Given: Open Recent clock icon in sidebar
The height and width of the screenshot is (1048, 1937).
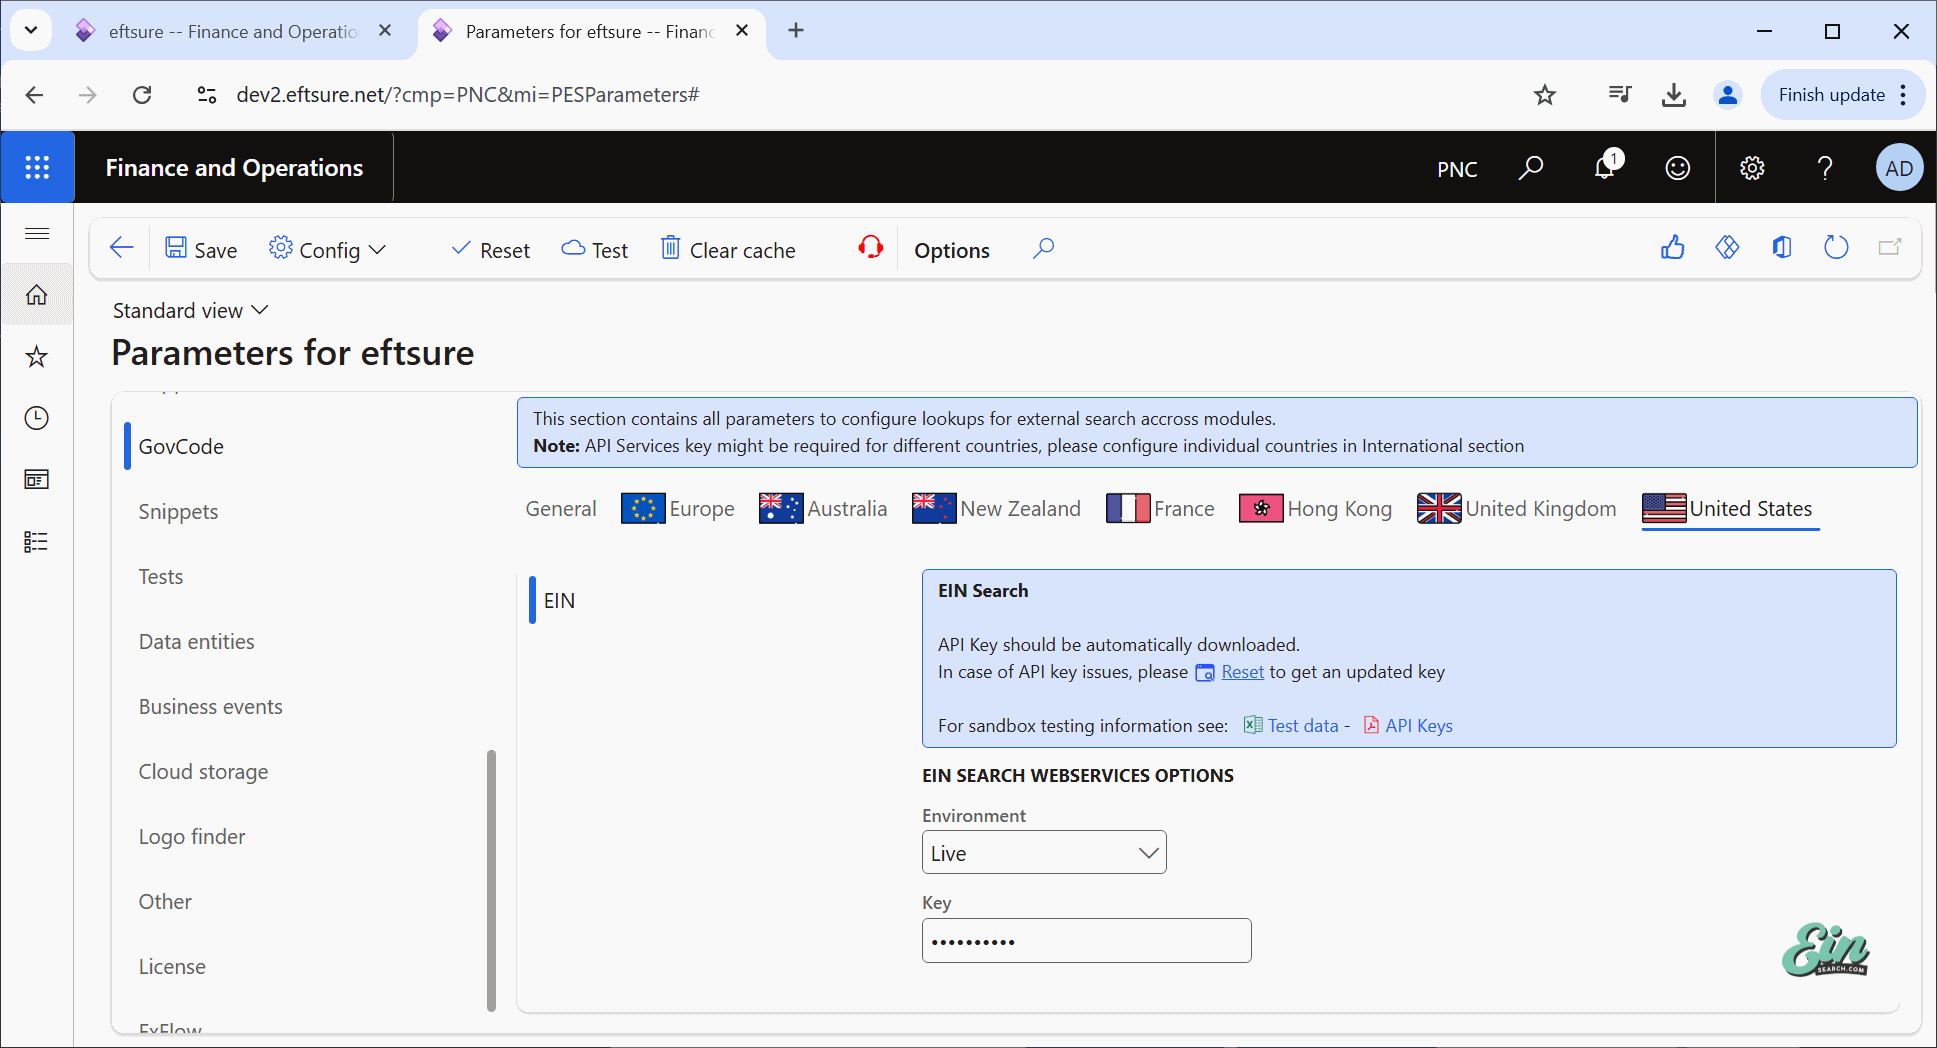Looking at the screenshot, I should [37, 418].
